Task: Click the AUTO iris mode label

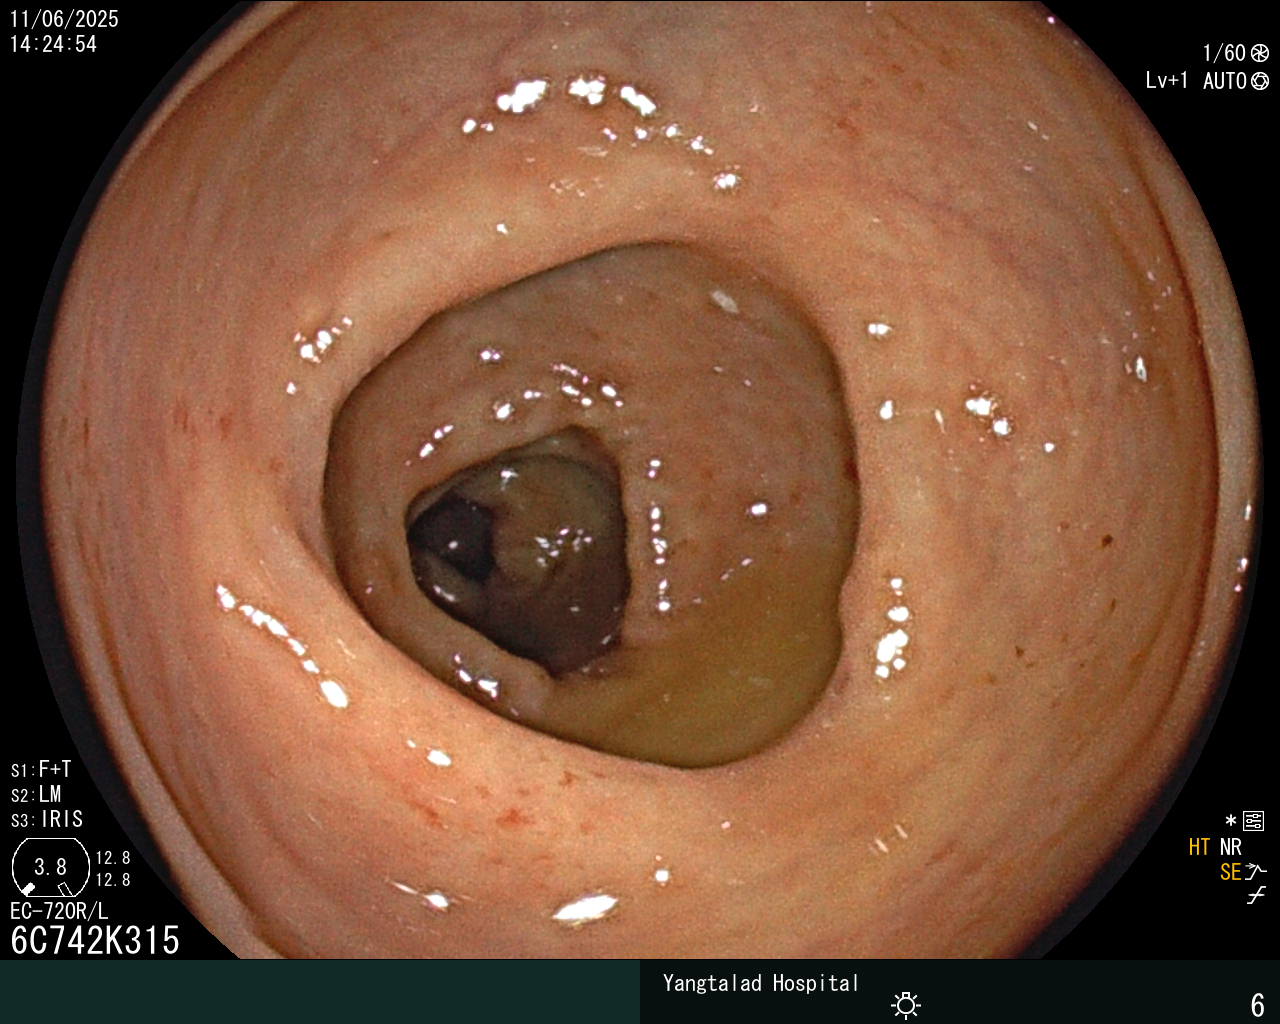Action: [x=1225, y=81]
